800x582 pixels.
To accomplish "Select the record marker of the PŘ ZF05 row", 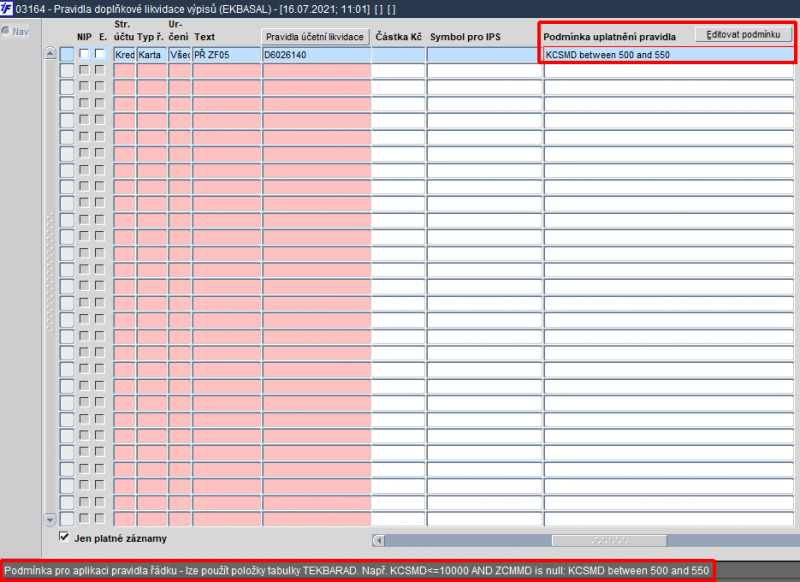I will tap(67, 55).
